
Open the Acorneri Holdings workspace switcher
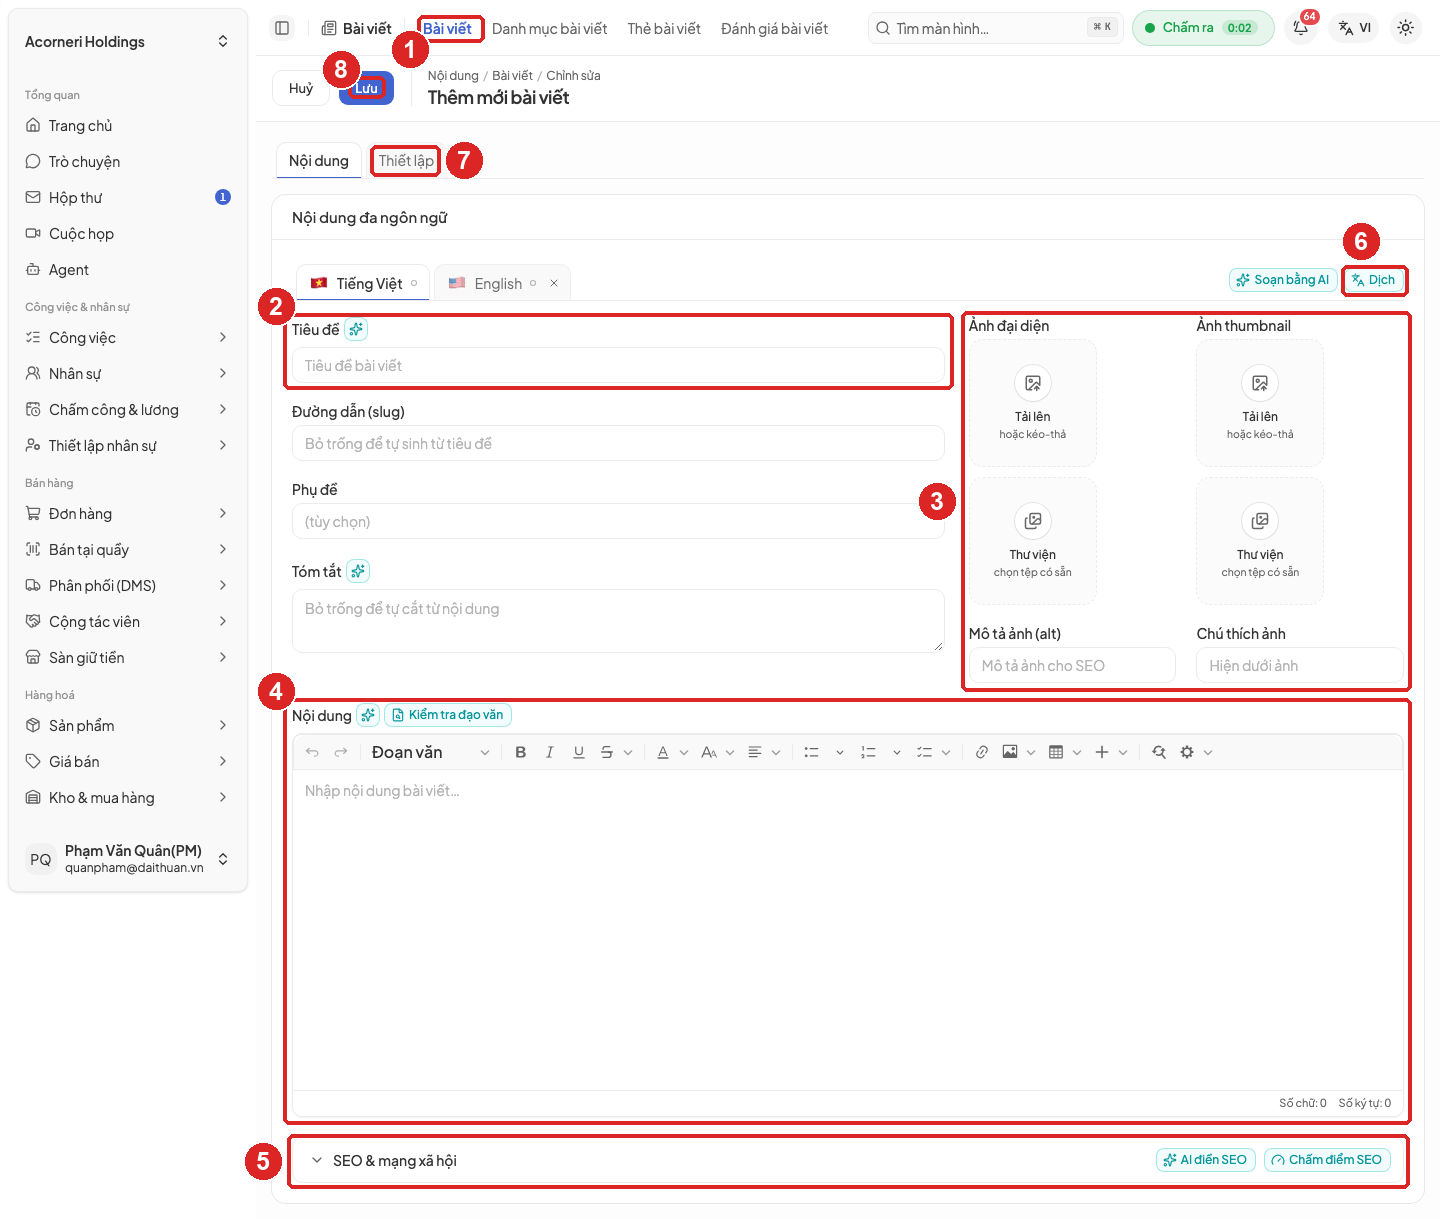pos(127,42)
